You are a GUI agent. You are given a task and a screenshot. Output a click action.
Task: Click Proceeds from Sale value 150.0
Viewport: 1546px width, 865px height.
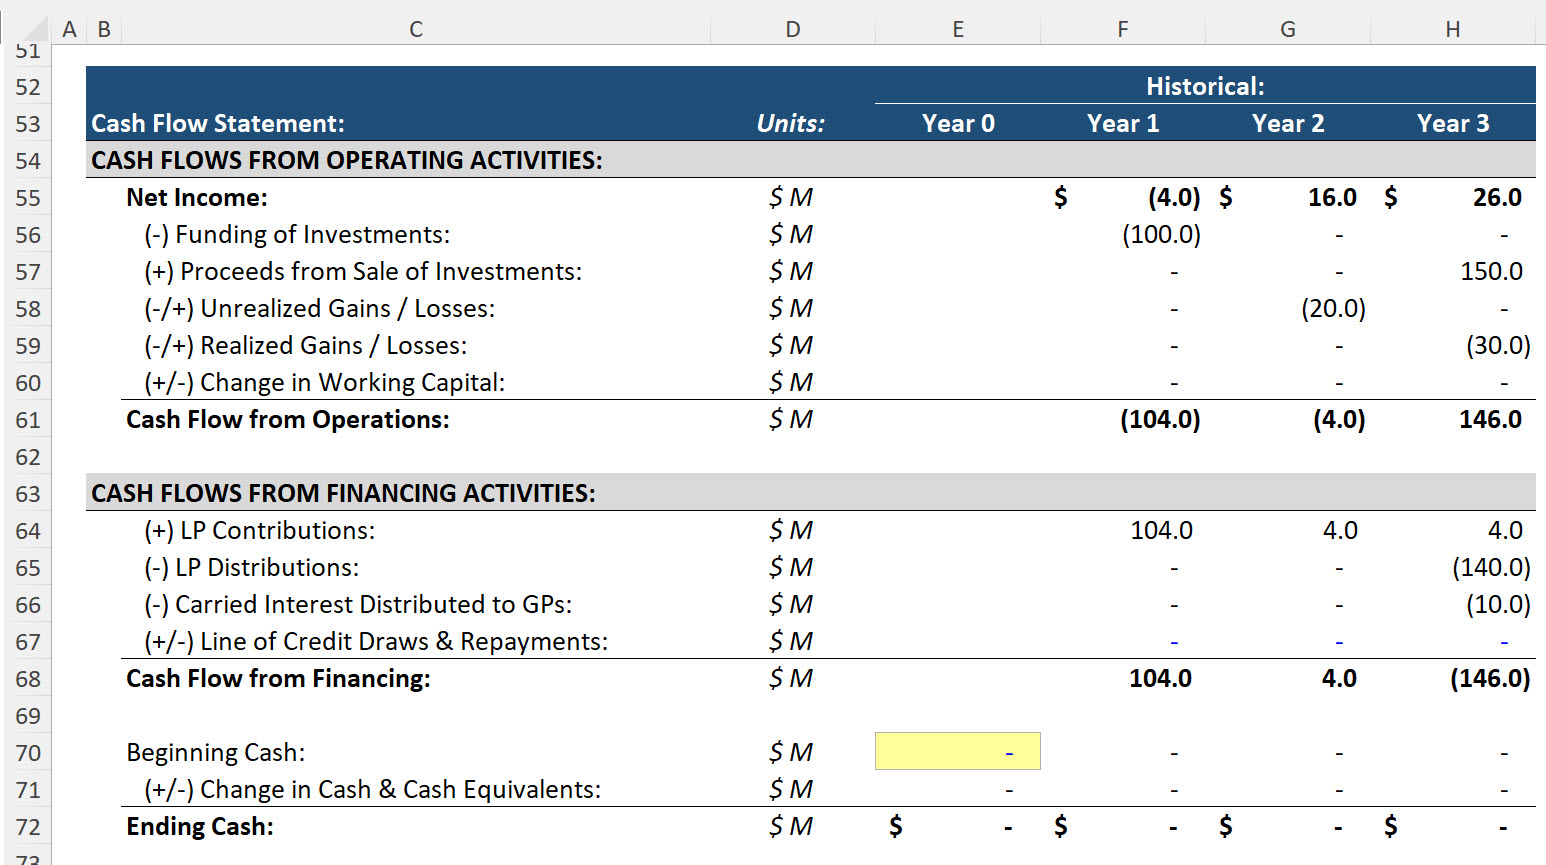point(1491,271)
